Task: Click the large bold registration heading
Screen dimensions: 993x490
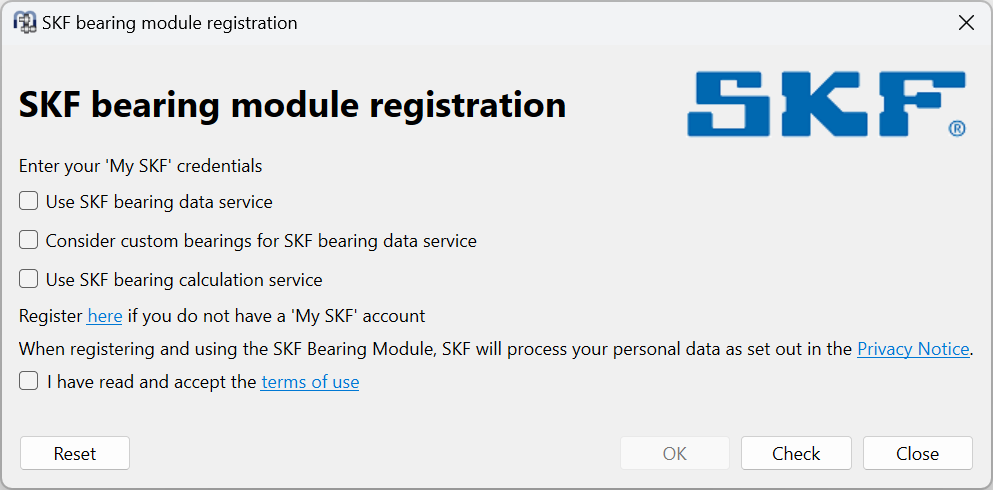Action: click(293, 104)
